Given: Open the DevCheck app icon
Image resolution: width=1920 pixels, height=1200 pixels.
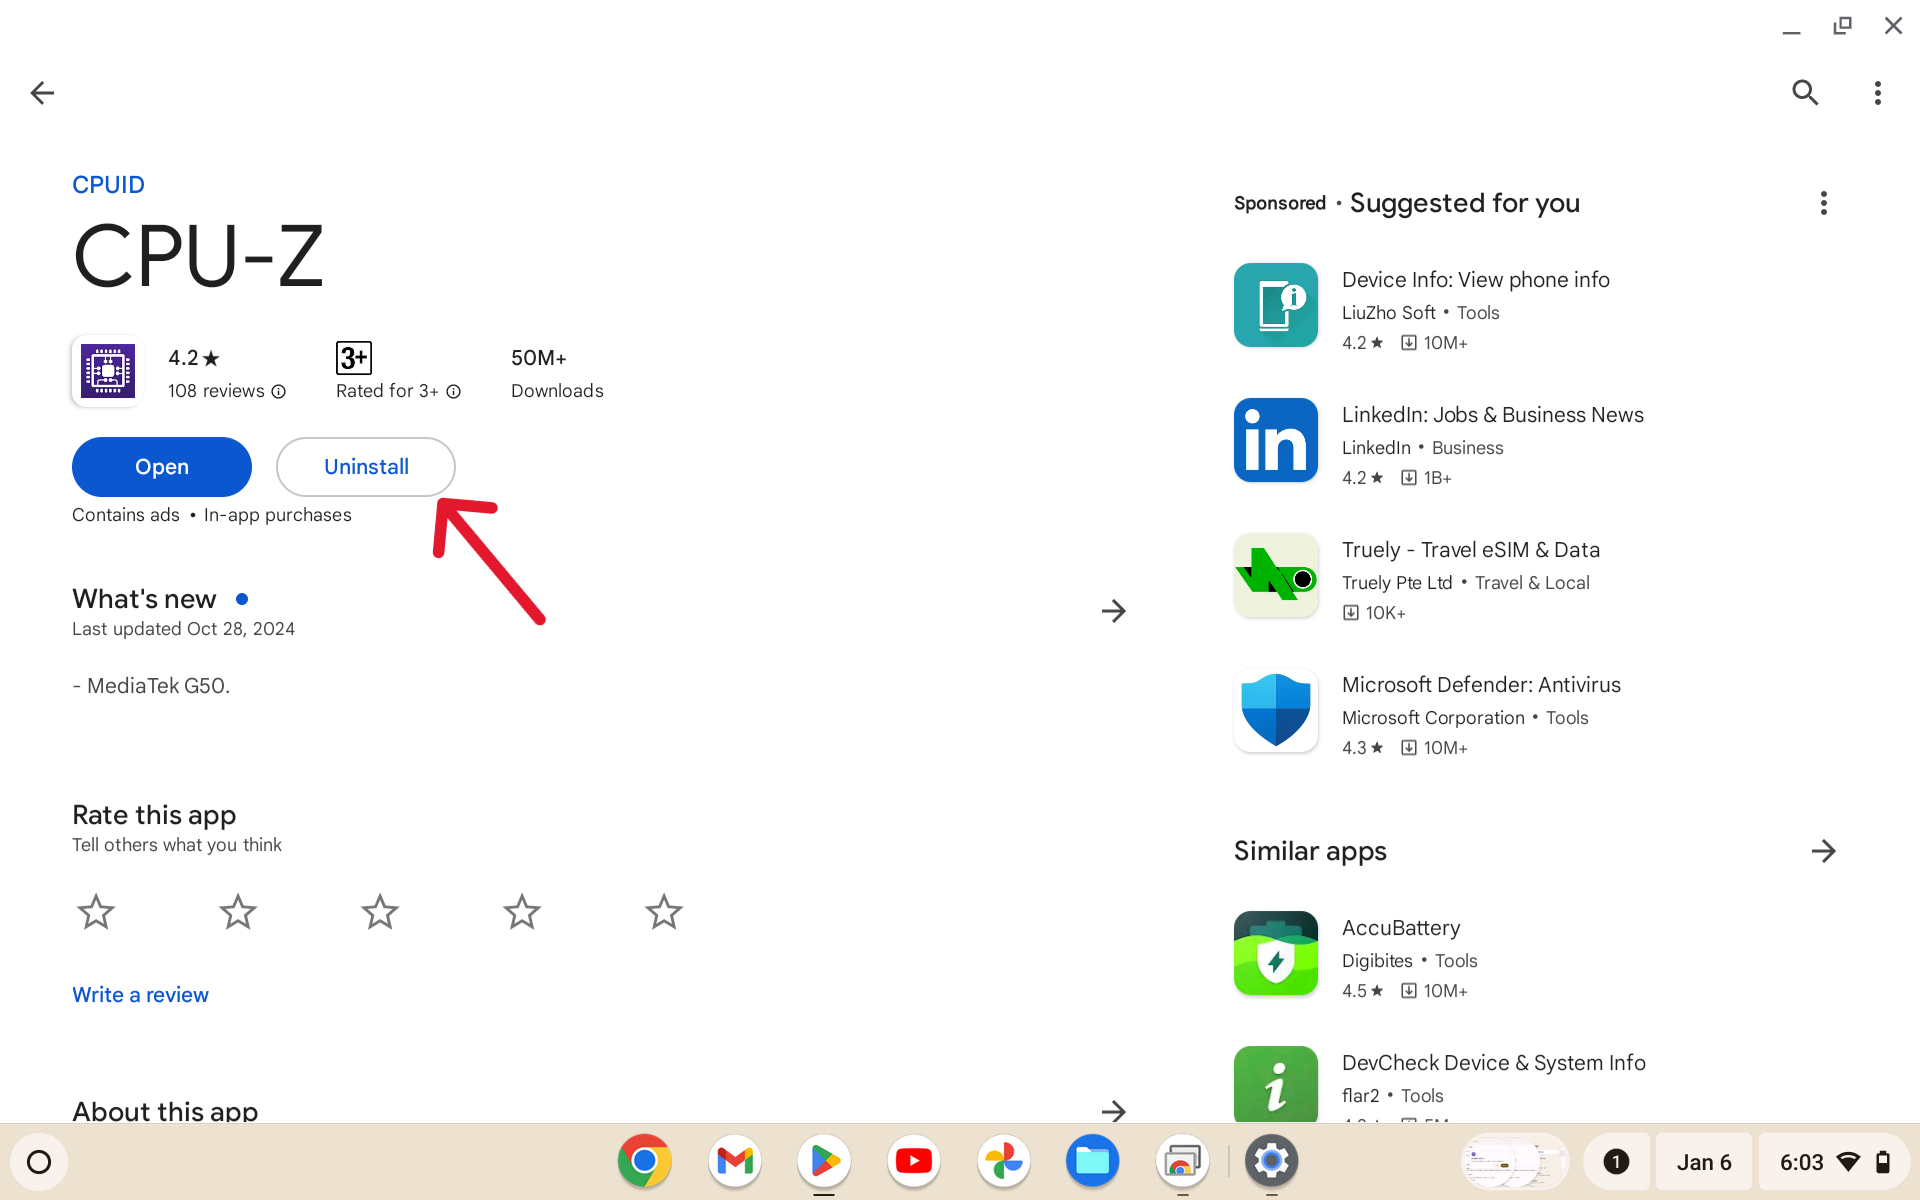Looking at the screenshot, I should coord(1276,1085).
